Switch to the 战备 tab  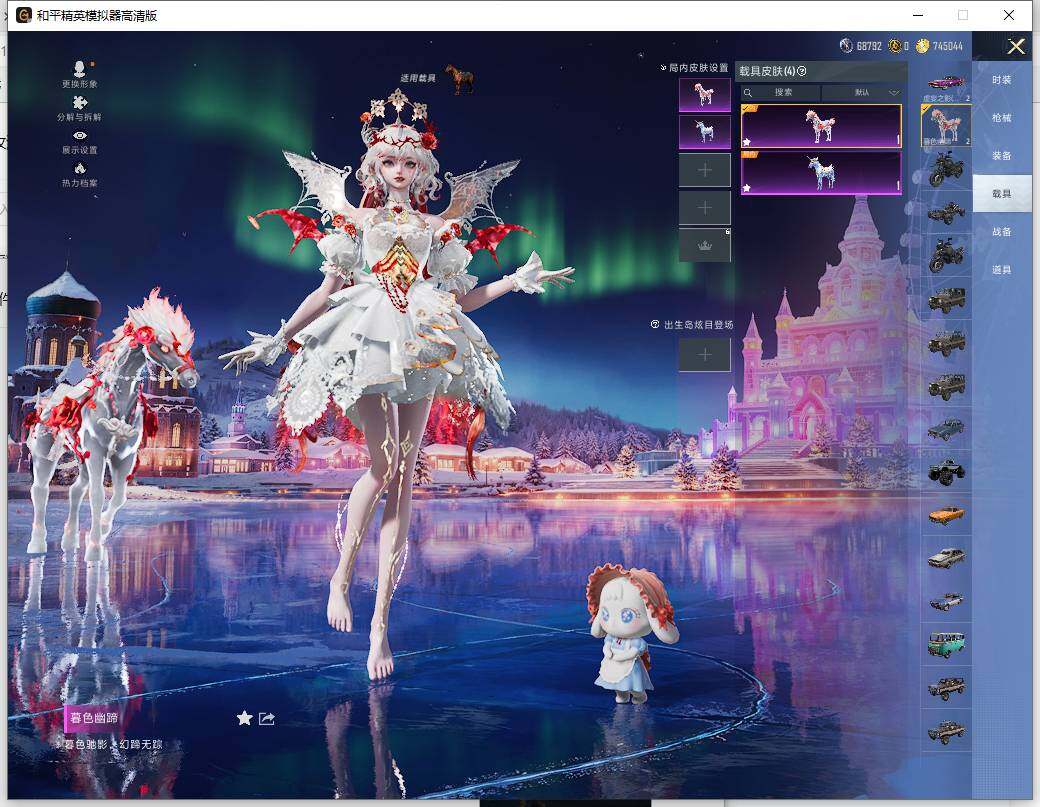pos(1002,232)
